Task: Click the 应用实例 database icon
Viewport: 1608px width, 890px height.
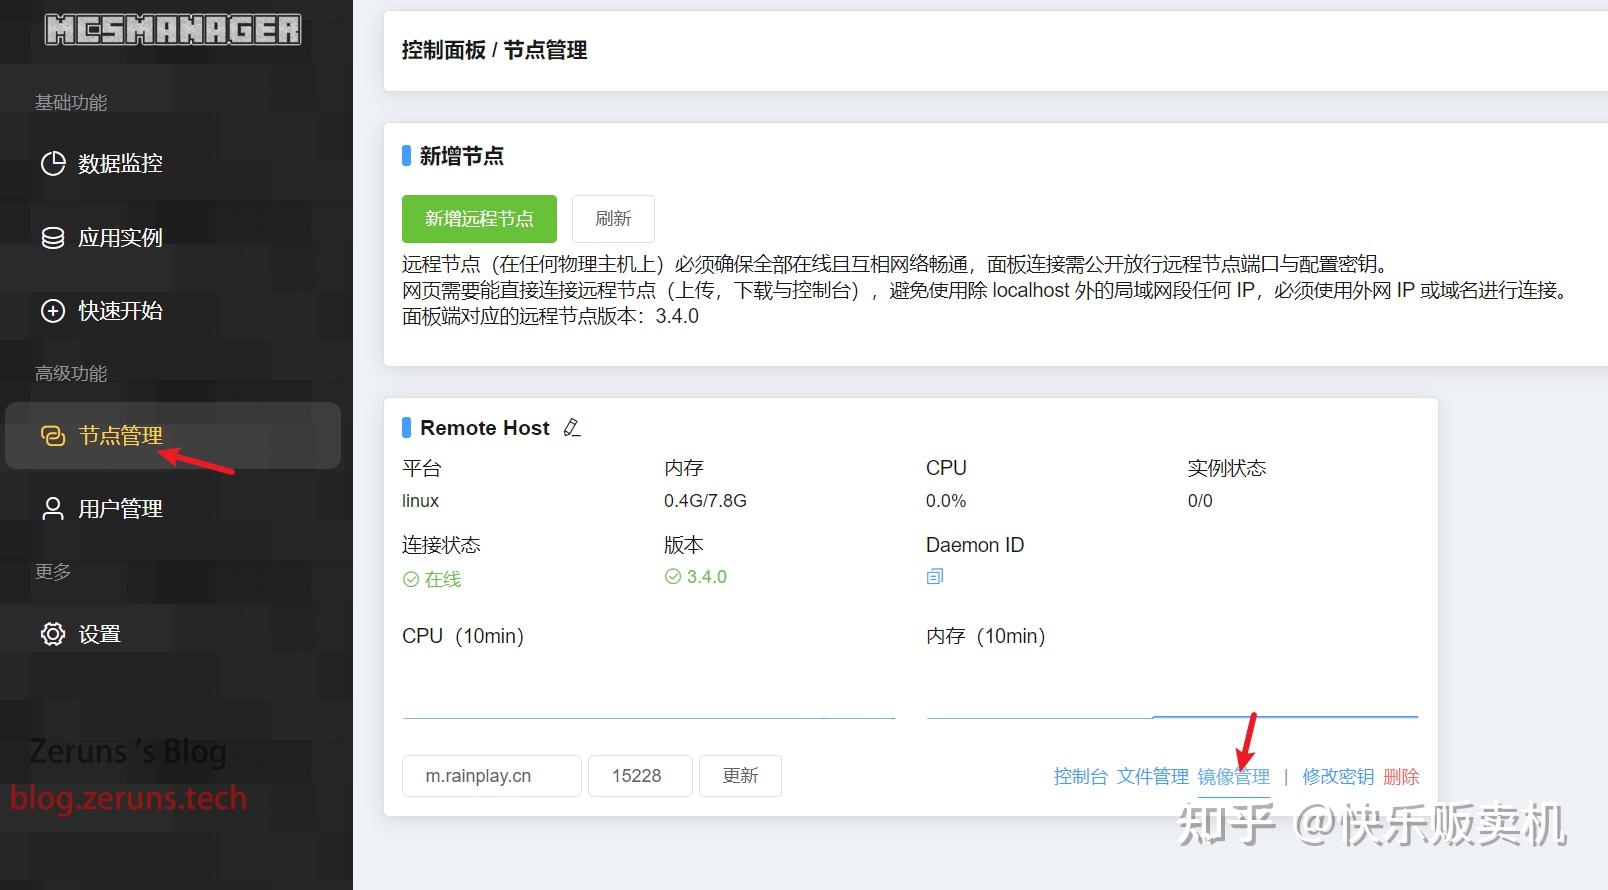Action: coord(52,237)
